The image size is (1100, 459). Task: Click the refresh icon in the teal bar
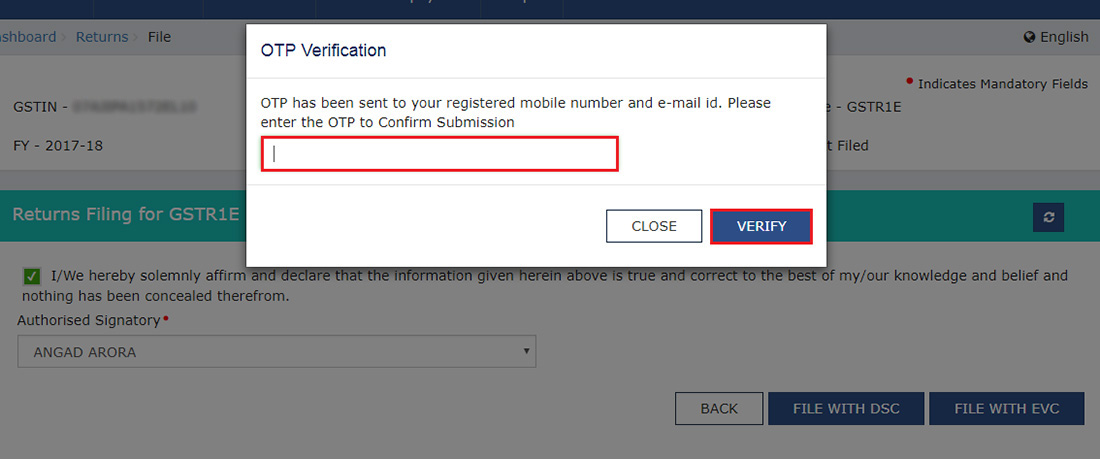tap(1048, 217)
